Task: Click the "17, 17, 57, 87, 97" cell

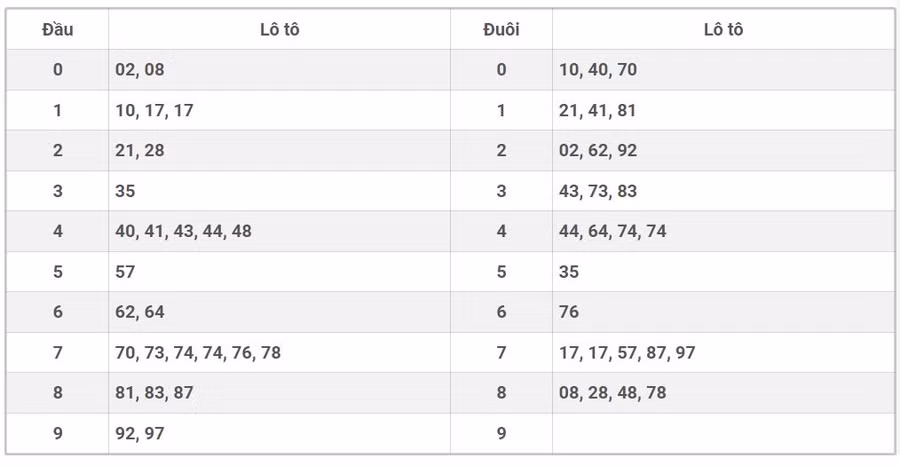Action: pyautogui.click(x=627, y=352)
